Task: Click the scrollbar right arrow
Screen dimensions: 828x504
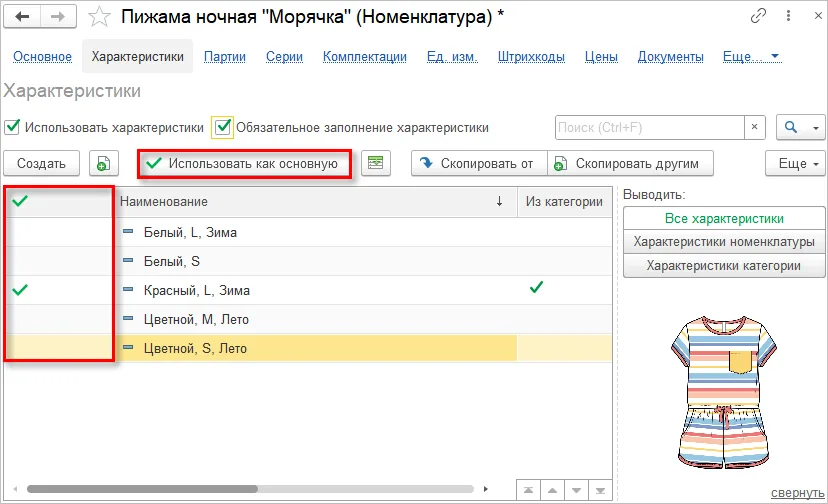Action: click(485, 489)
